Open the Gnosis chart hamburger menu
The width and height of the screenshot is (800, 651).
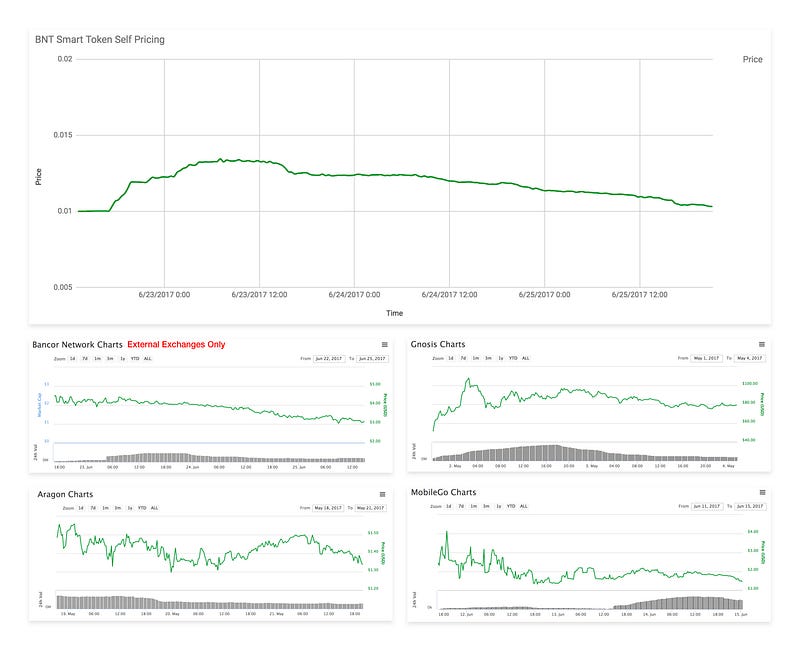[x=762, y=344]
